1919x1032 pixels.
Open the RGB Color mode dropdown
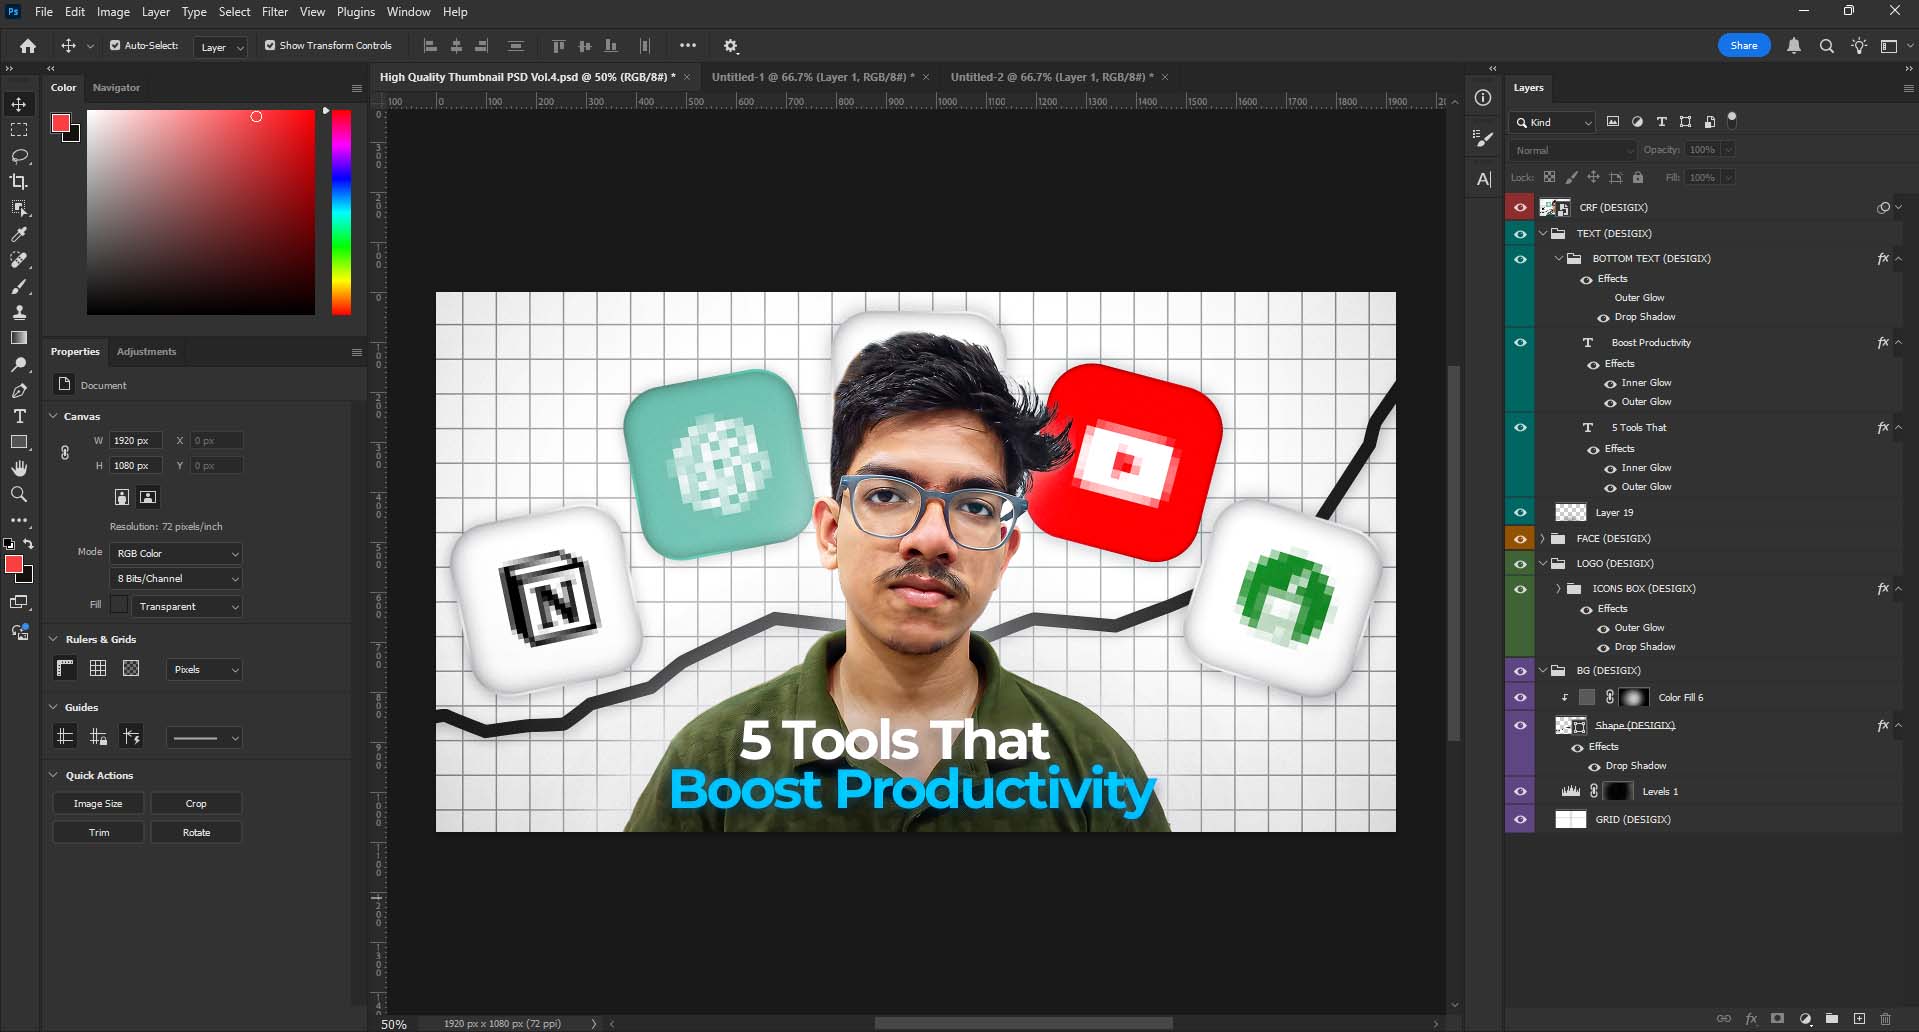176,553
